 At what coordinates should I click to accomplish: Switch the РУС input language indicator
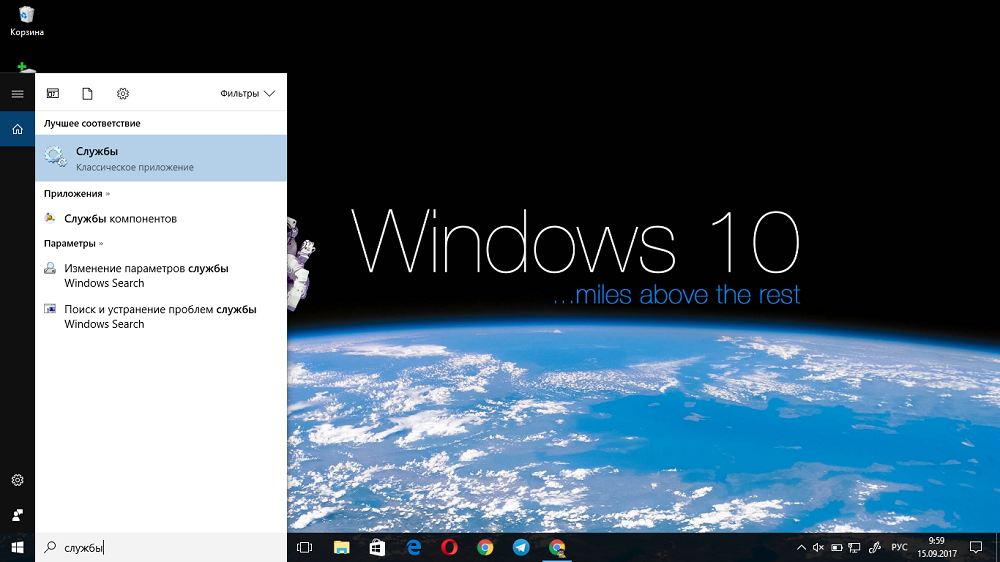tap(899, 547)
